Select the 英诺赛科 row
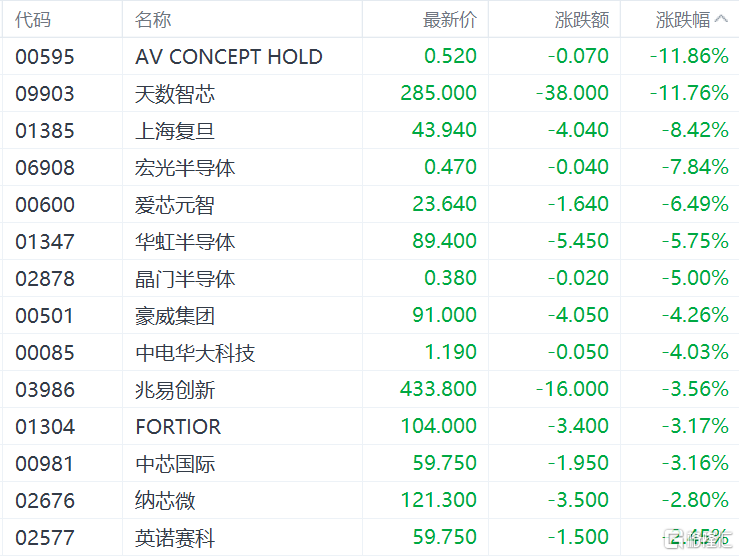The width and height of the screenshot is (739, 556). [x=175, y=538]
